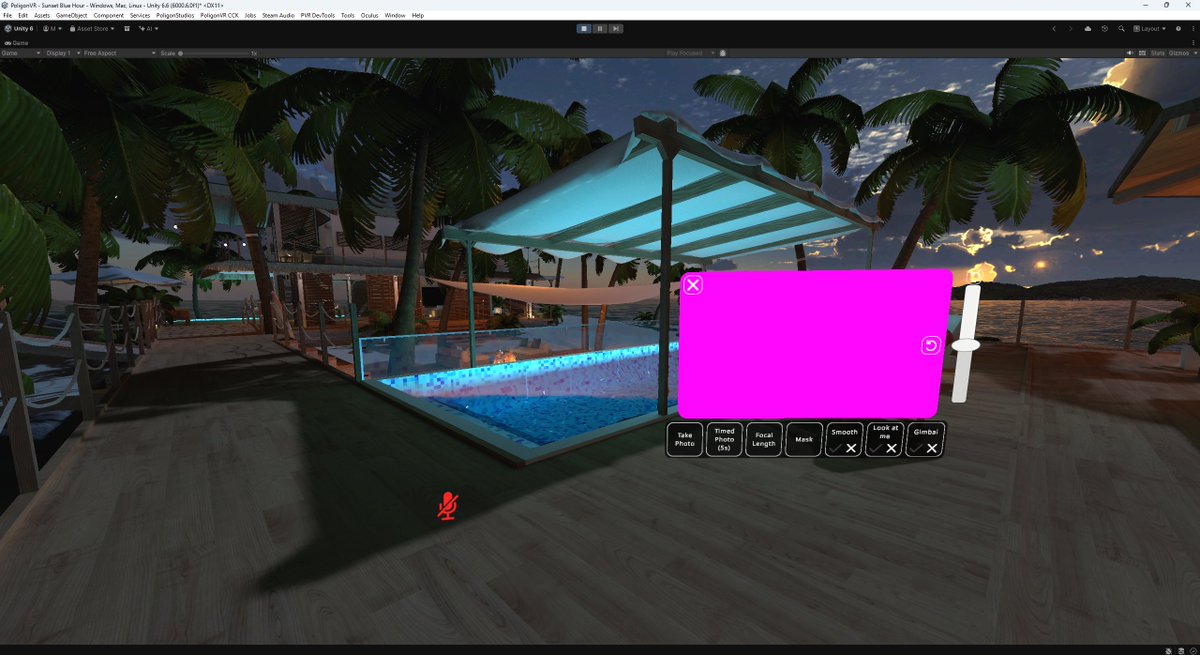Screen dimensions: 1200x655
Task: Open the Services menu
Action: pos(140,16)
